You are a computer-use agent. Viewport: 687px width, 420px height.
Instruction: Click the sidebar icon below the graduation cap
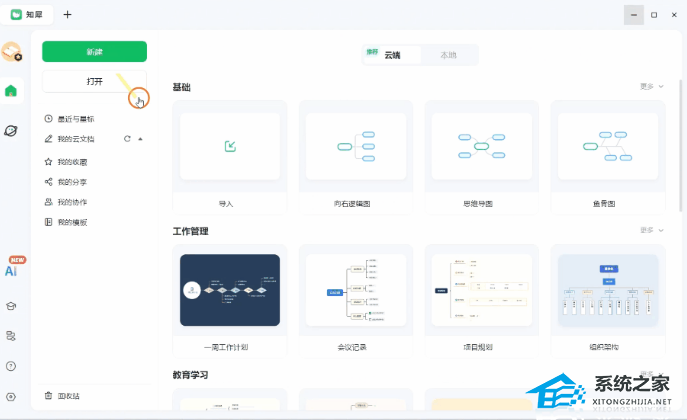11,336
